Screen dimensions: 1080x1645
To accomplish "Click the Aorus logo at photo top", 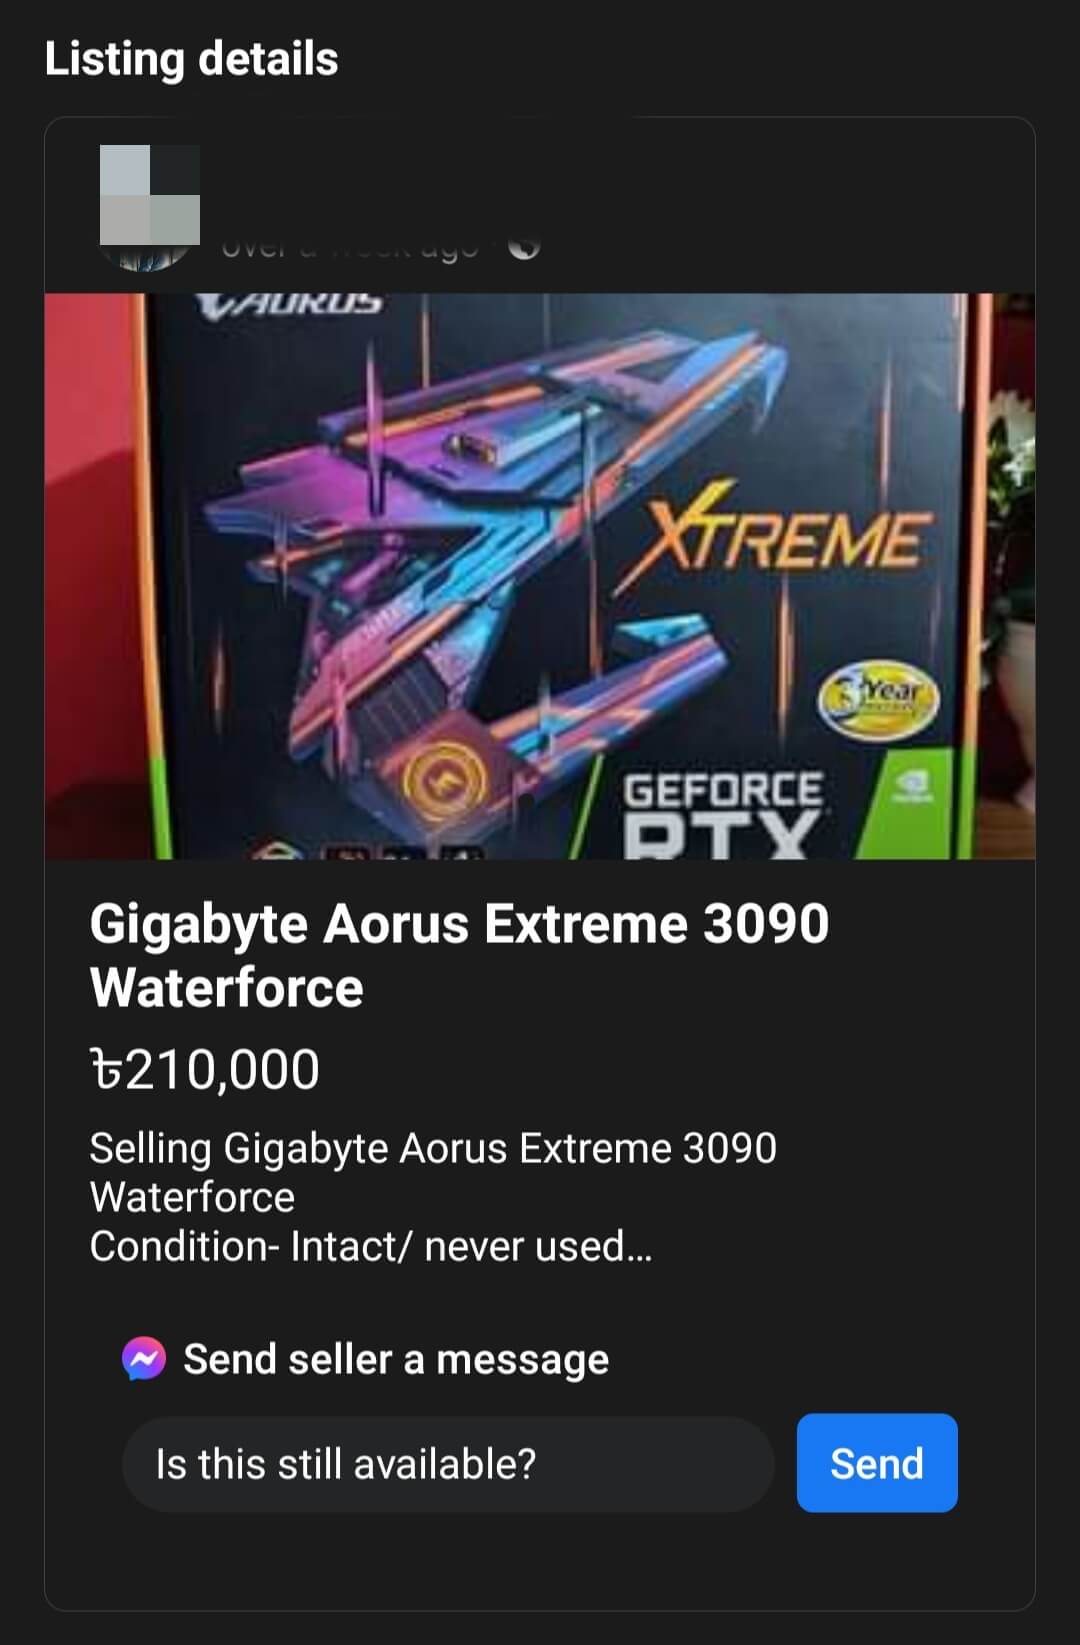I will coord(290,303).
